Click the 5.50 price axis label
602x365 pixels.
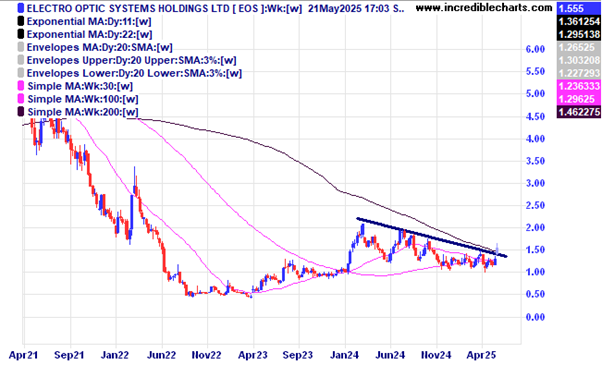535,71
